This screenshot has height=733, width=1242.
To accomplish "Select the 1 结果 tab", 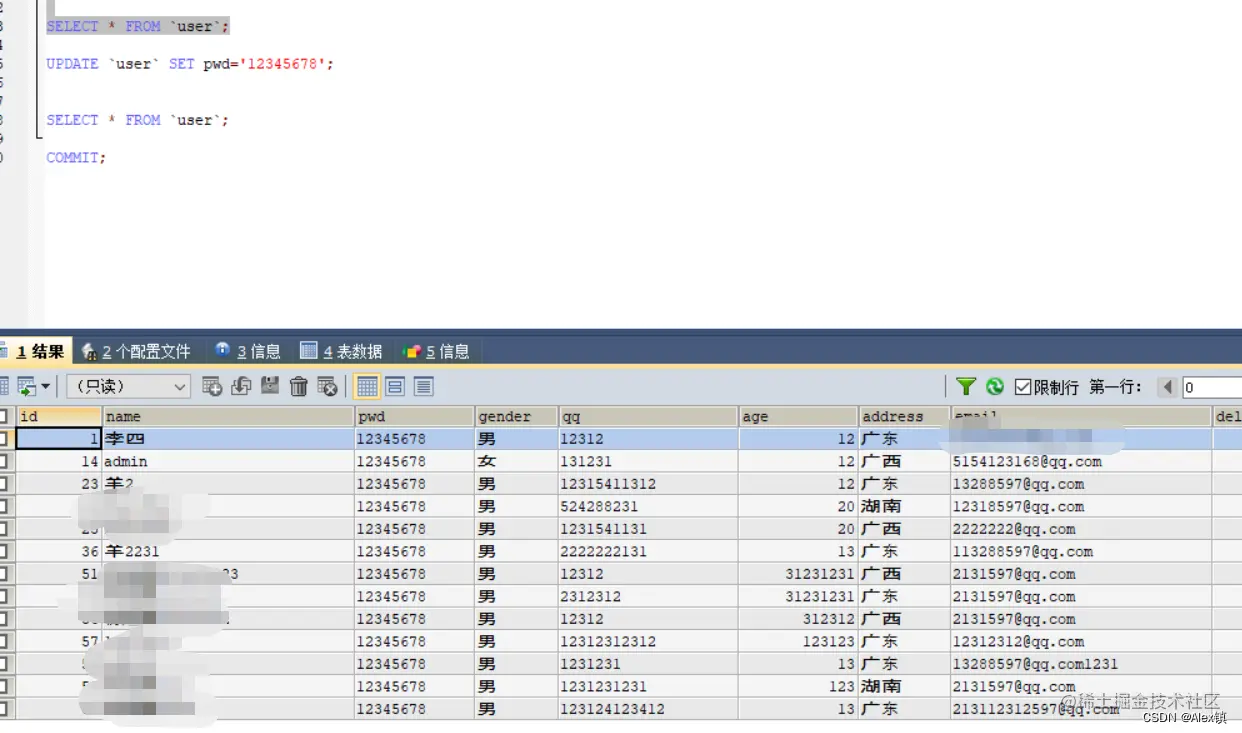I will [x=34, y=351].
